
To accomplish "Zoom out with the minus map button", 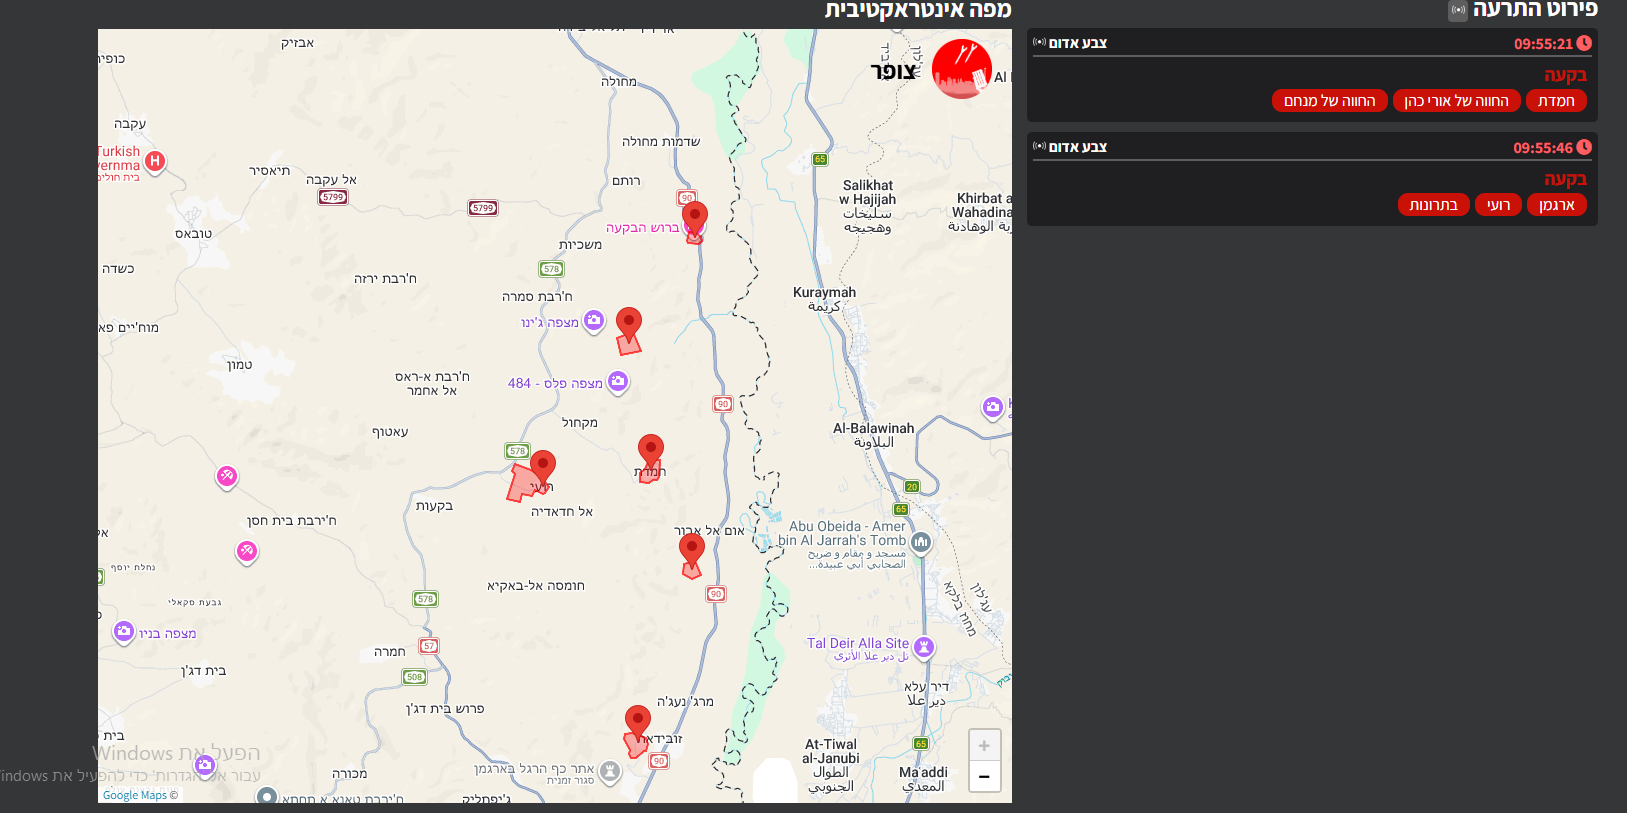I will click(984, 777).
